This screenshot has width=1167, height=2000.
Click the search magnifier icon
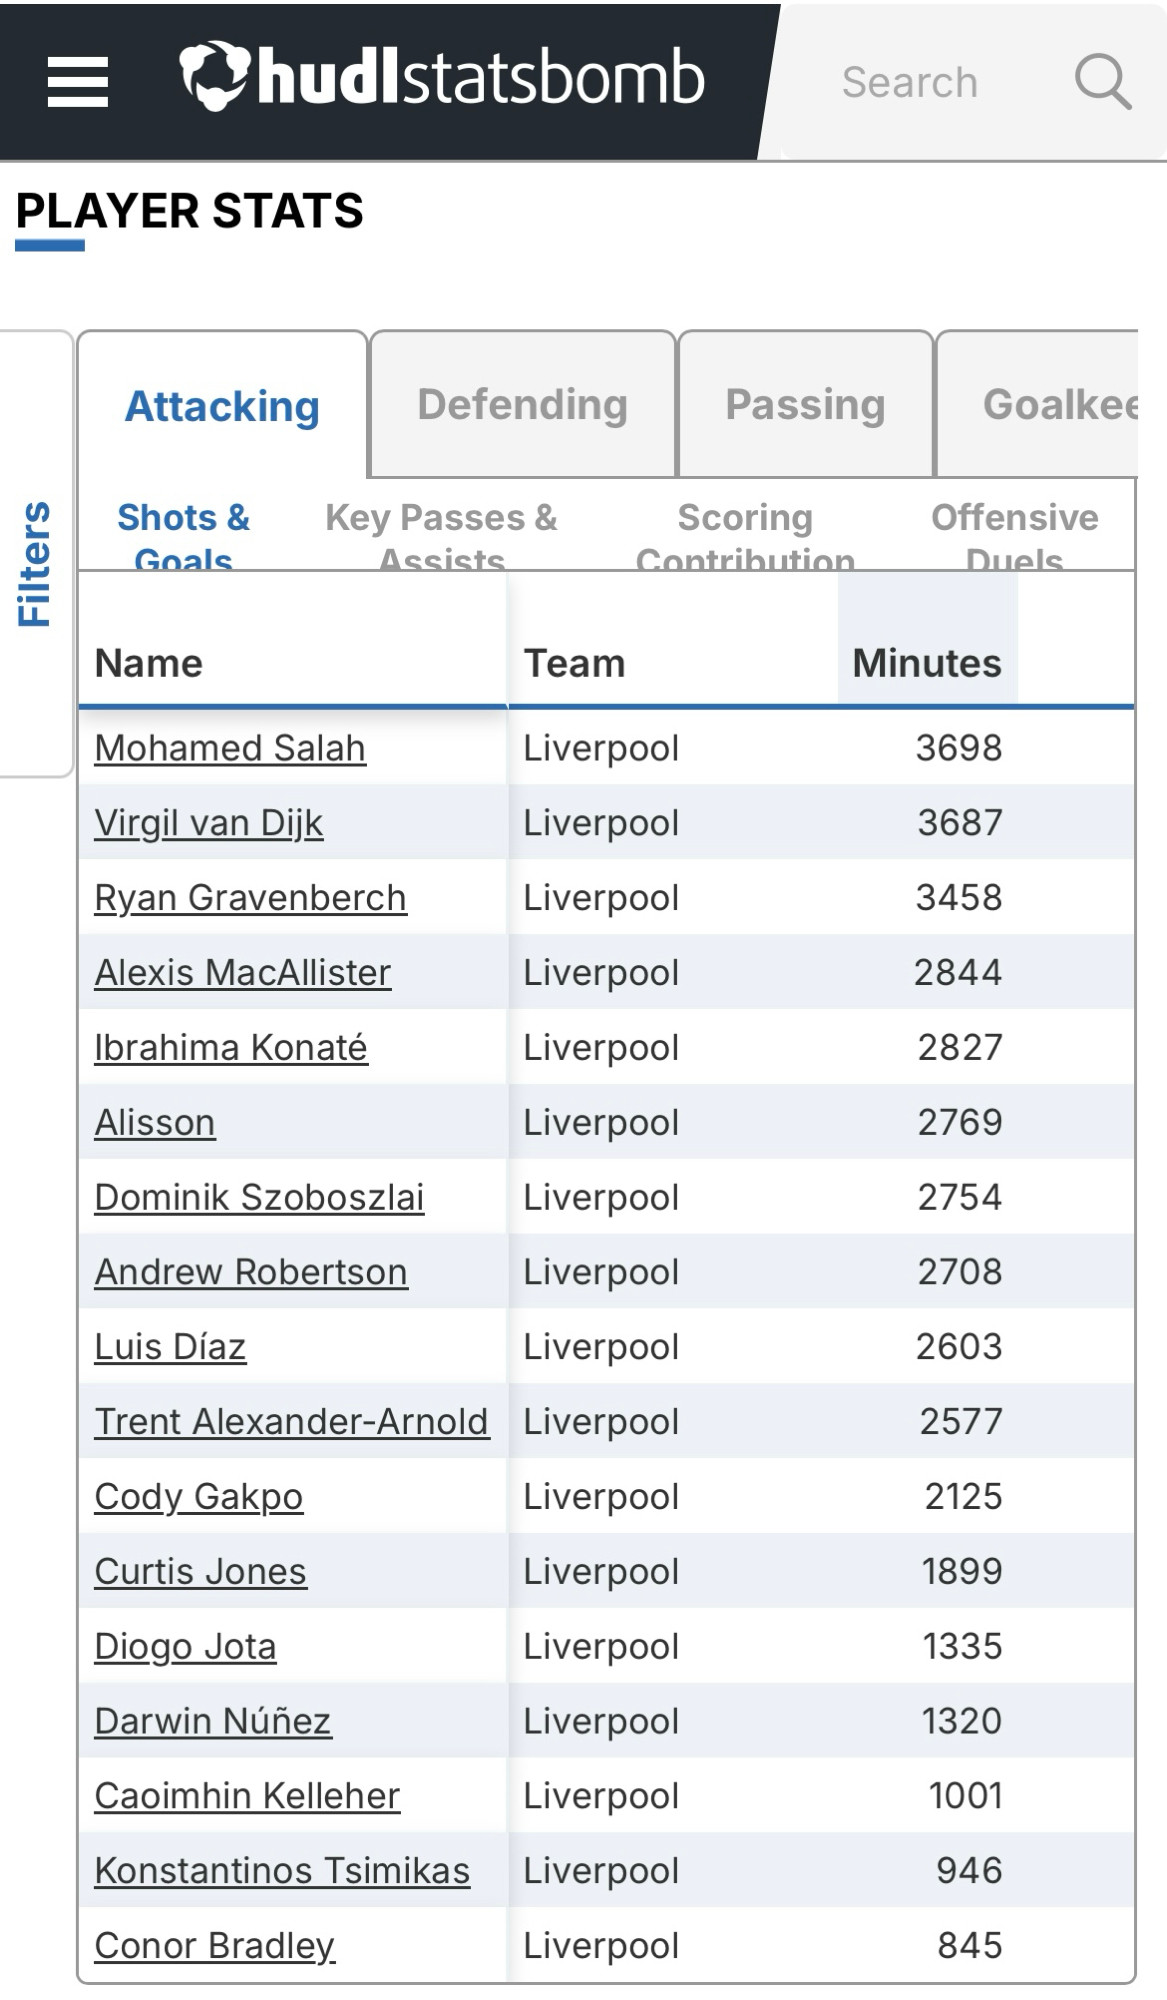coord(1103,81)
